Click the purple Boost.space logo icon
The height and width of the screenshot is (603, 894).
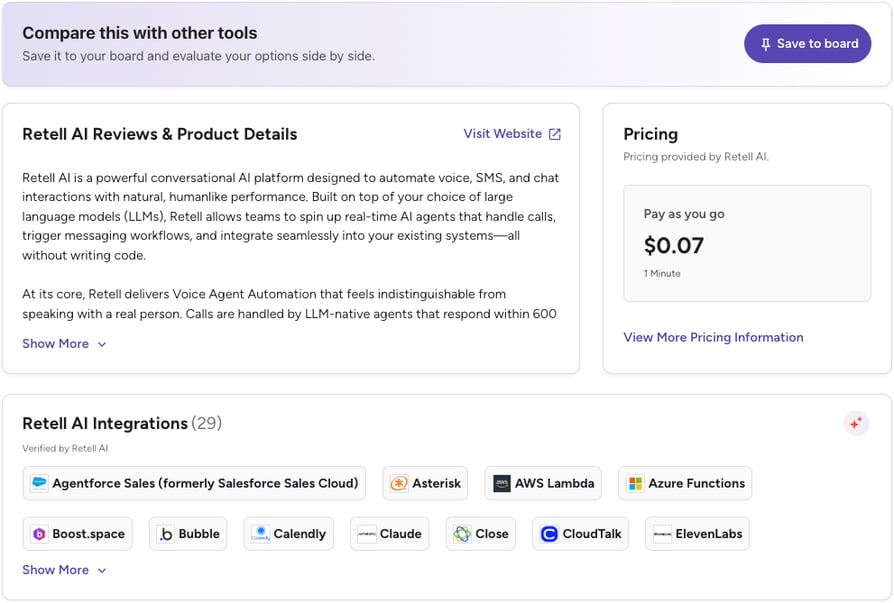pos(39,534)
